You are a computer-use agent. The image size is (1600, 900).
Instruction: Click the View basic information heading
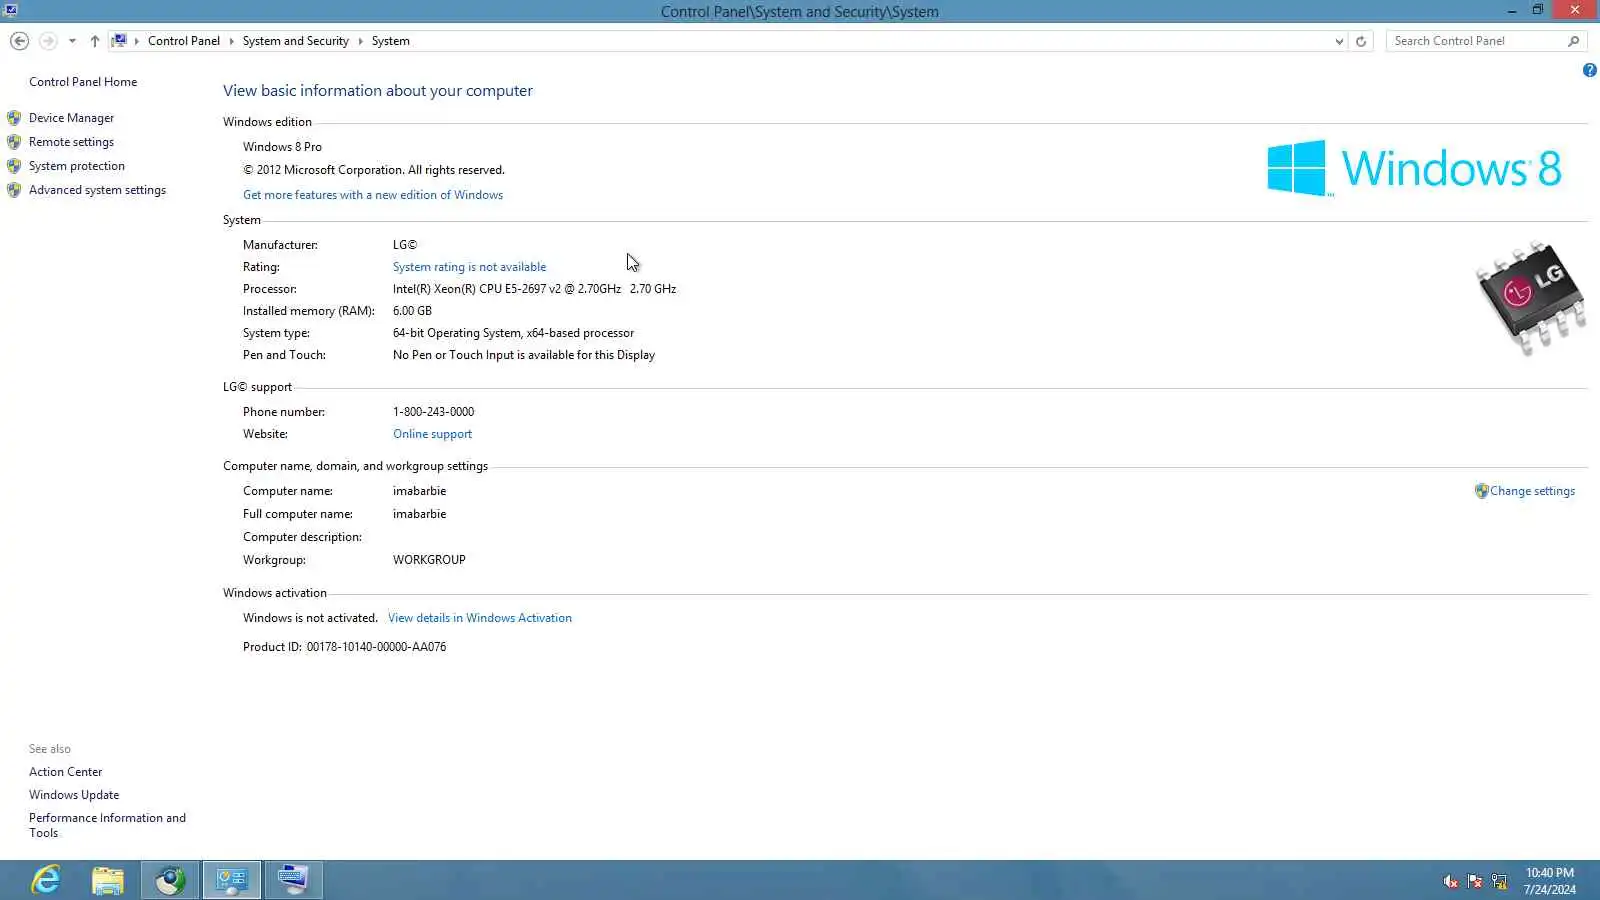(378, 91)
